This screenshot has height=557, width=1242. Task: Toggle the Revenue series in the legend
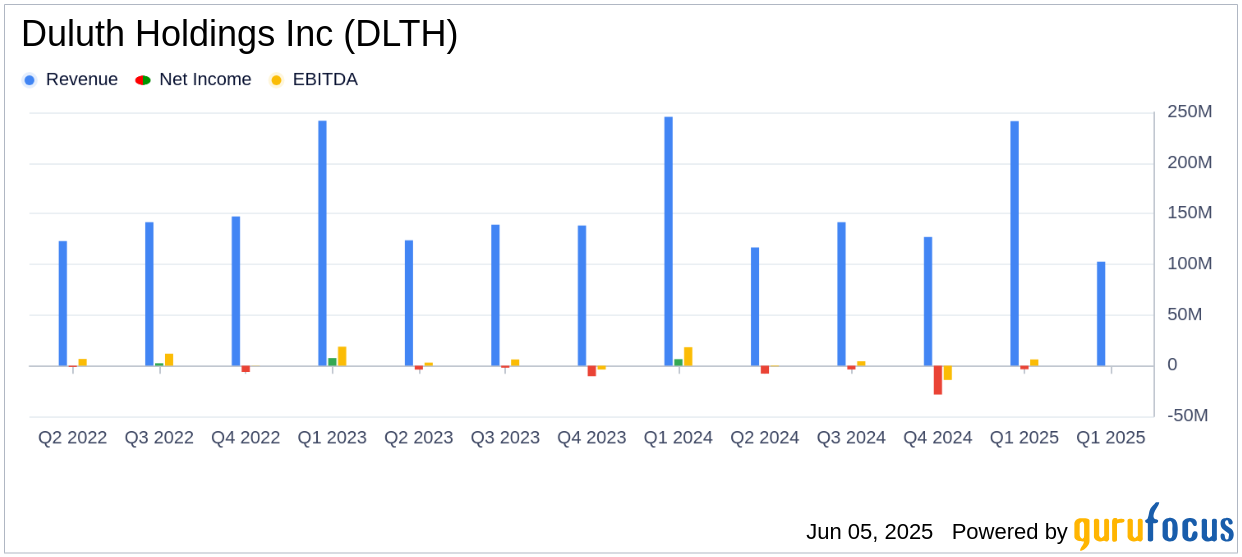tap(70, 80)
